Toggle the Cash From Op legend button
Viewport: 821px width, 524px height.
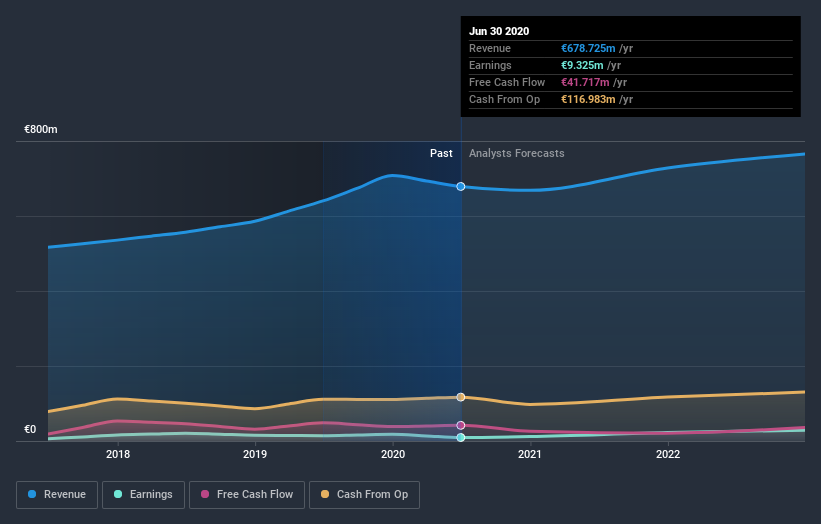(x=364, y=495)
